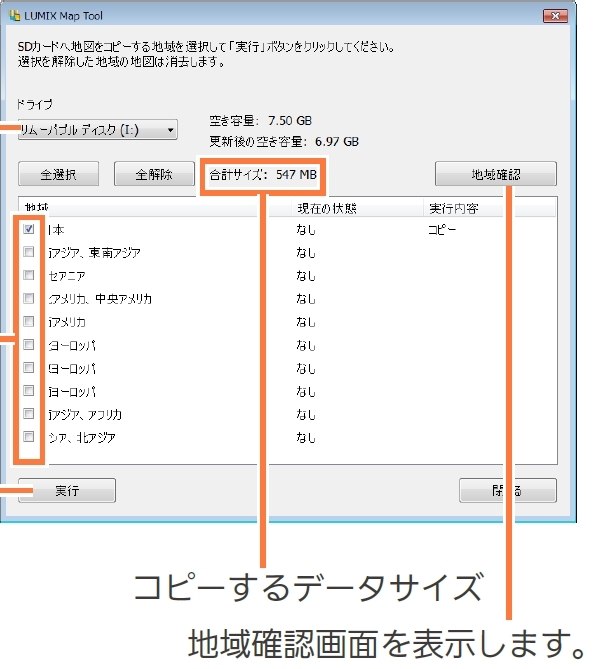
Task: Click the 合計サイズ 547 MB label
Action: click(263, 175)
